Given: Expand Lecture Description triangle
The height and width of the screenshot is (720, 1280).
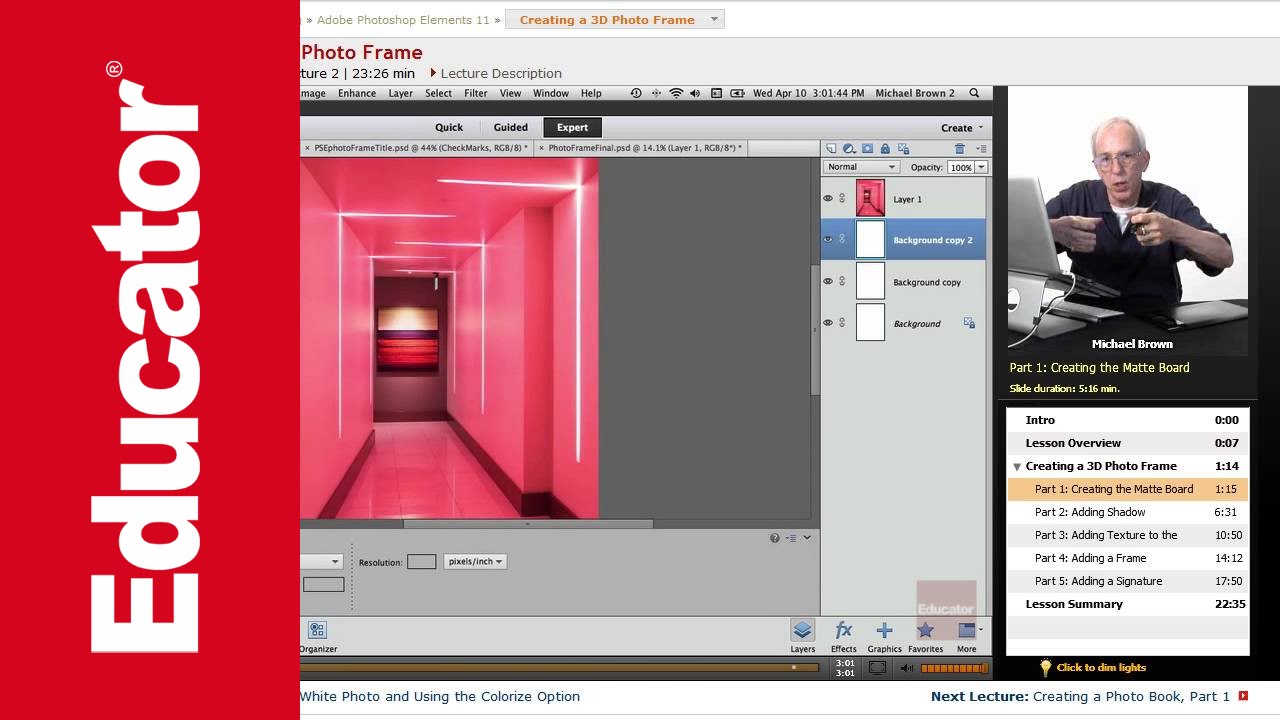Looking at the screenshot, I should coord(433,73).
